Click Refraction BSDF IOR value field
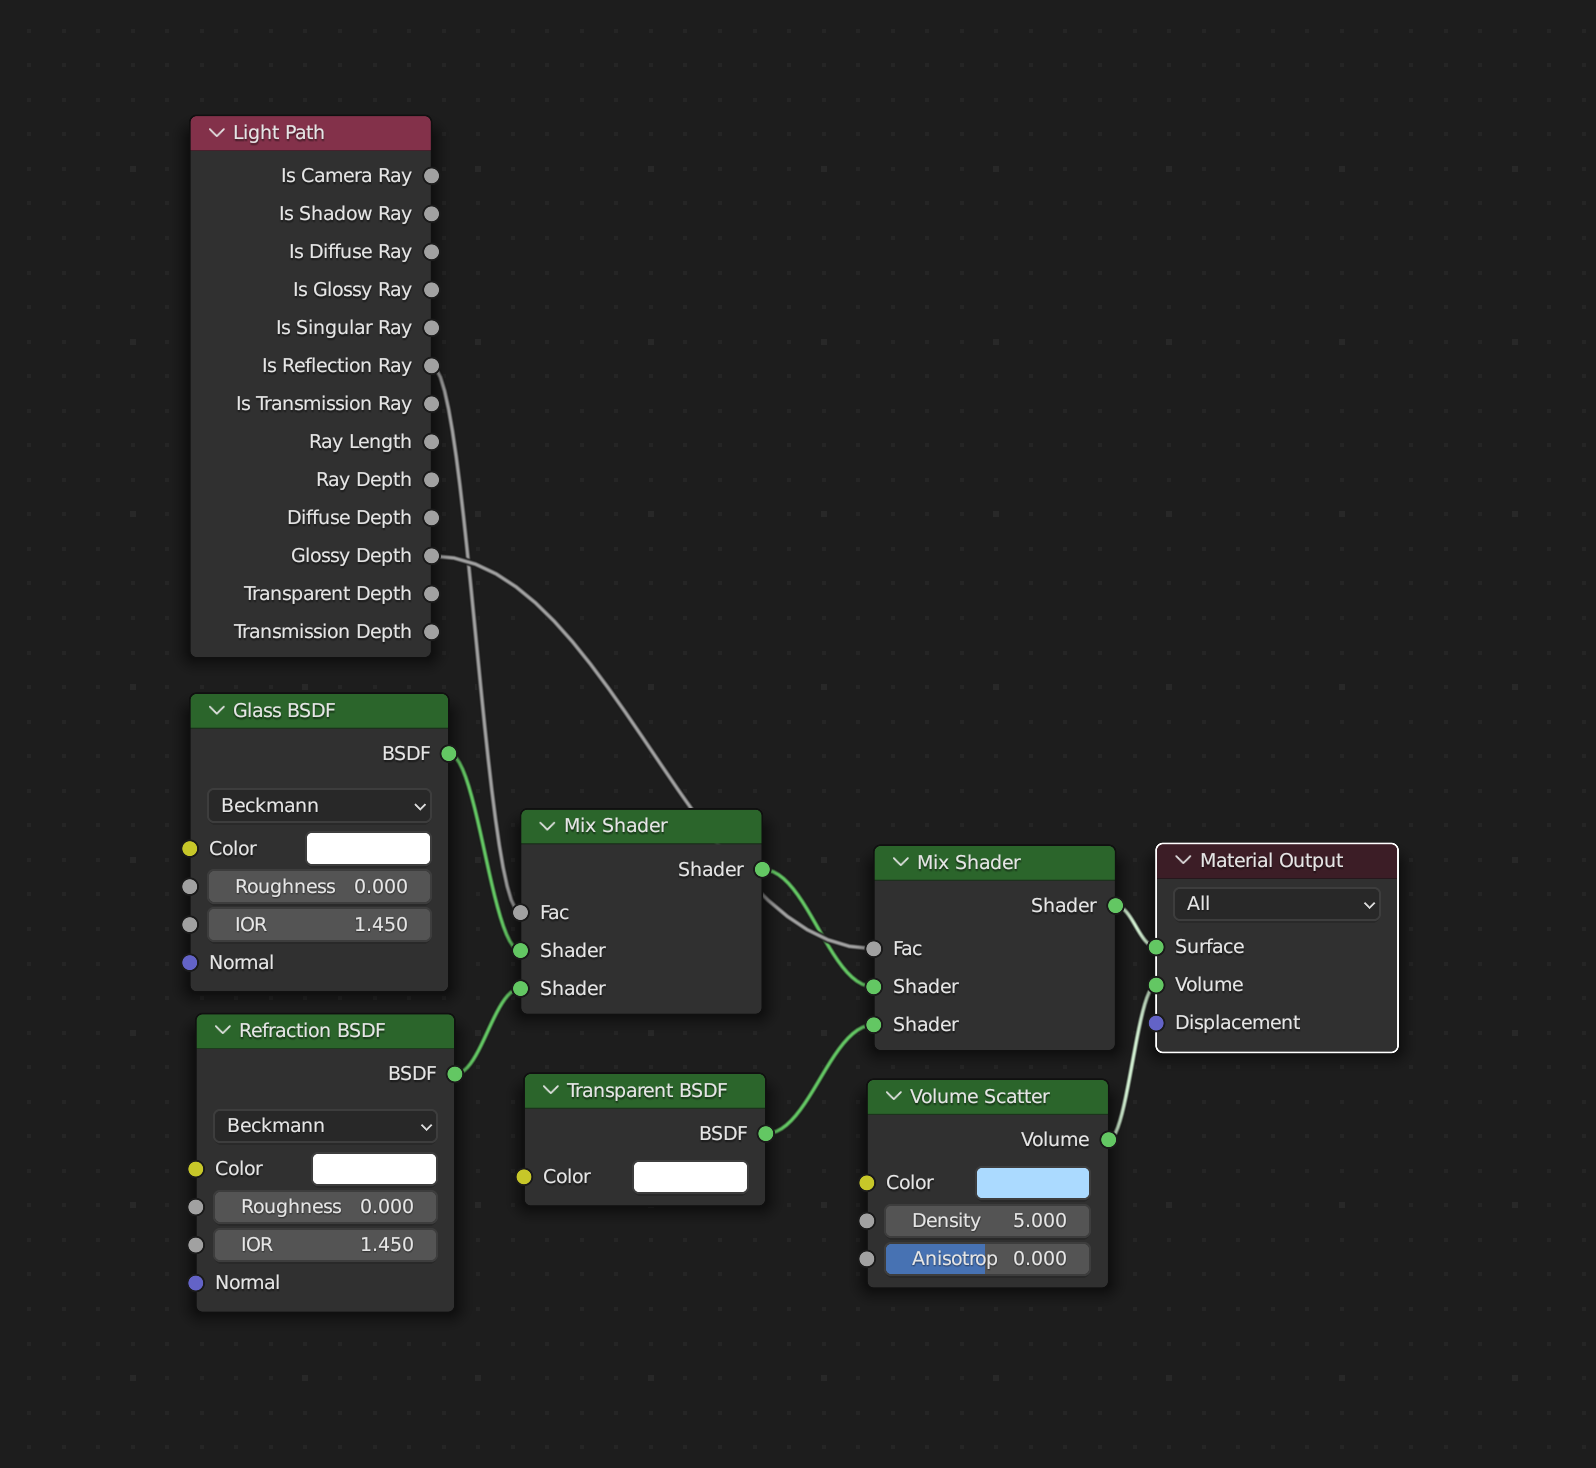 point(325,1244)
